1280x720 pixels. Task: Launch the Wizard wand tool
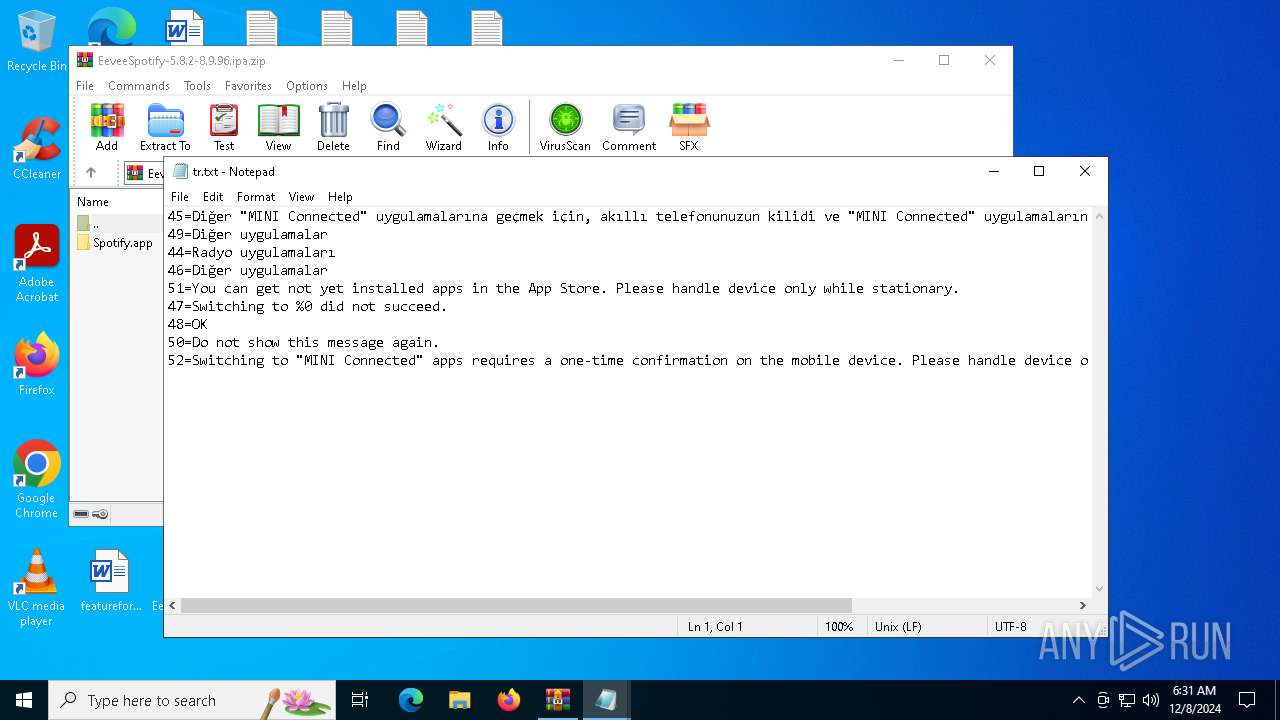pos(443,127)
